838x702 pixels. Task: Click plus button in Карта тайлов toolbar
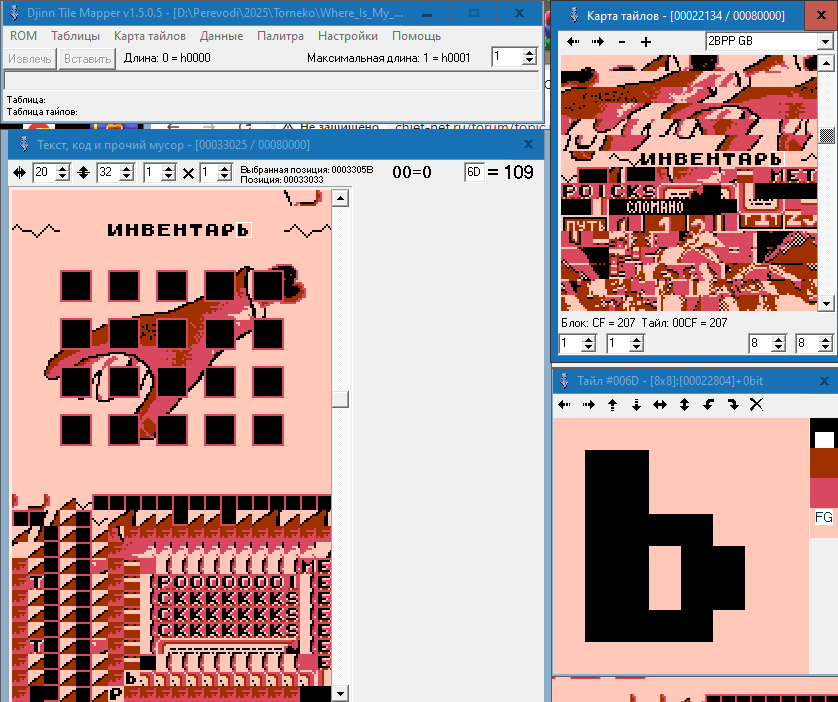[646, 42]
